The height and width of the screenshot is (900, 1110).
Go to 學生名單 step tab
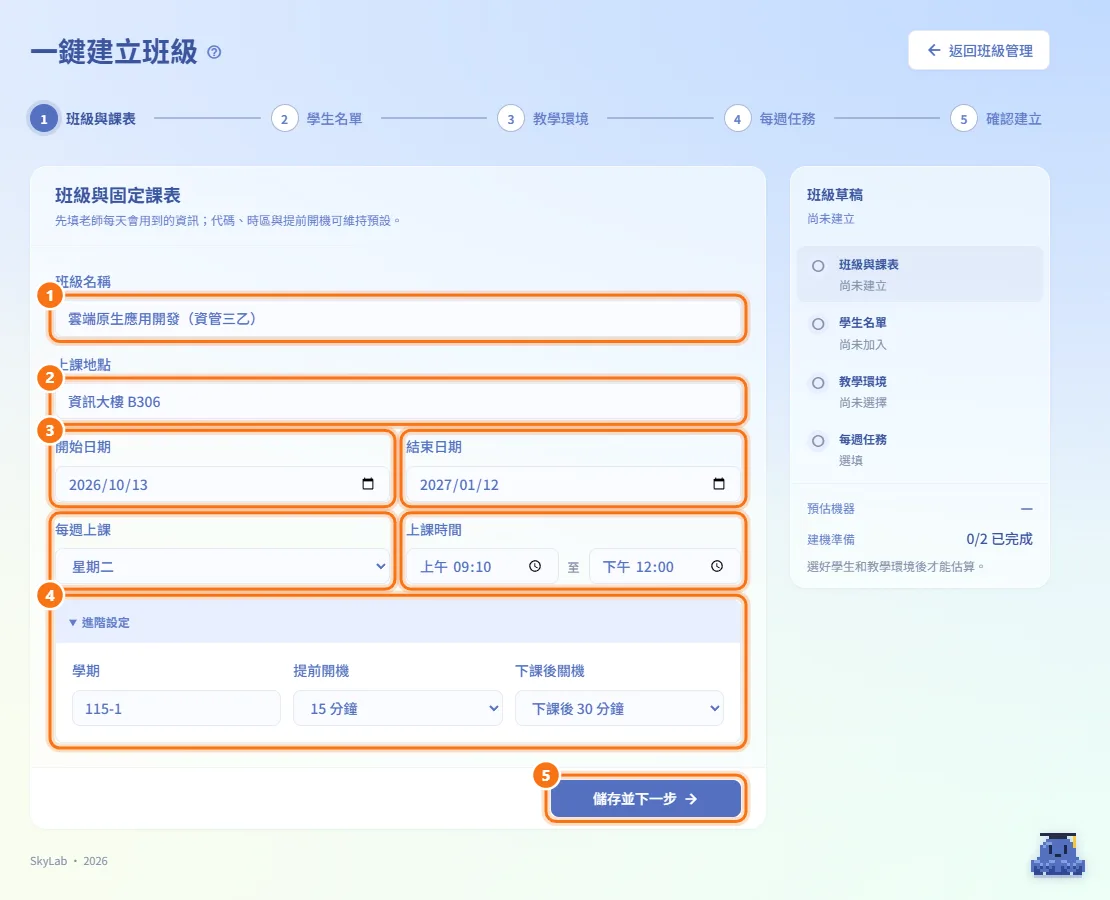[317, 119]
